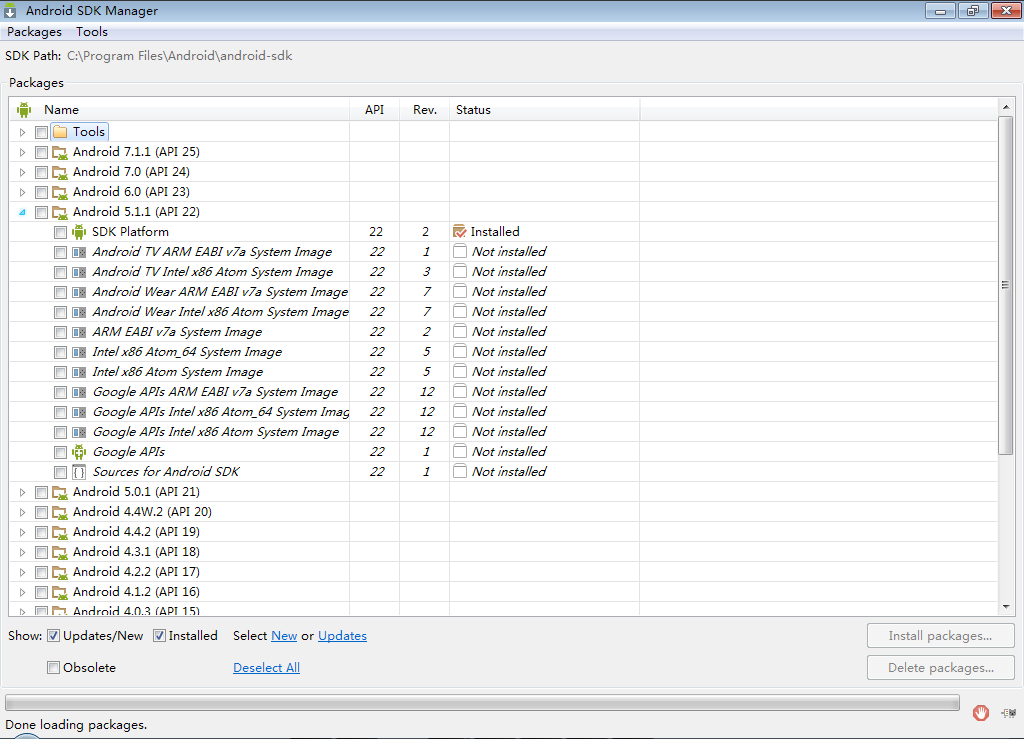Viewport: 1024px width, 739px height.
Task: Click the scroll down arrow of package list
Action: coord(1006,607)
